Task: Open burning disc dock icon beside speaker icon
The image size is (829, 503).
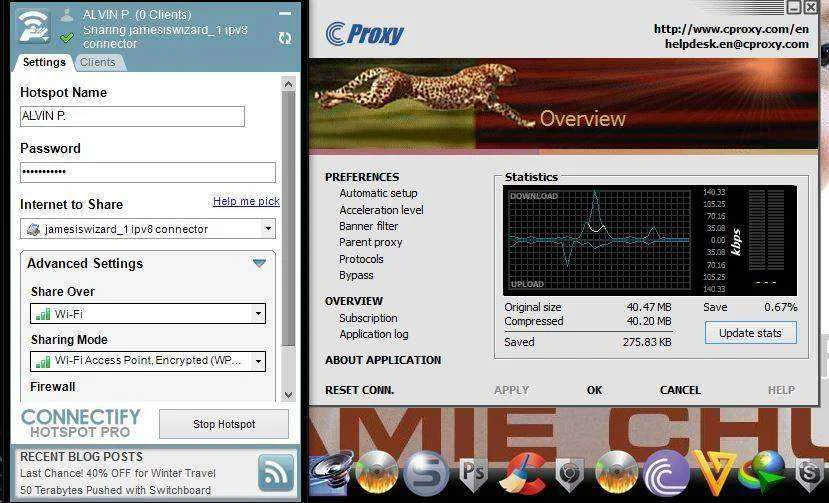Action: point(376,472)
